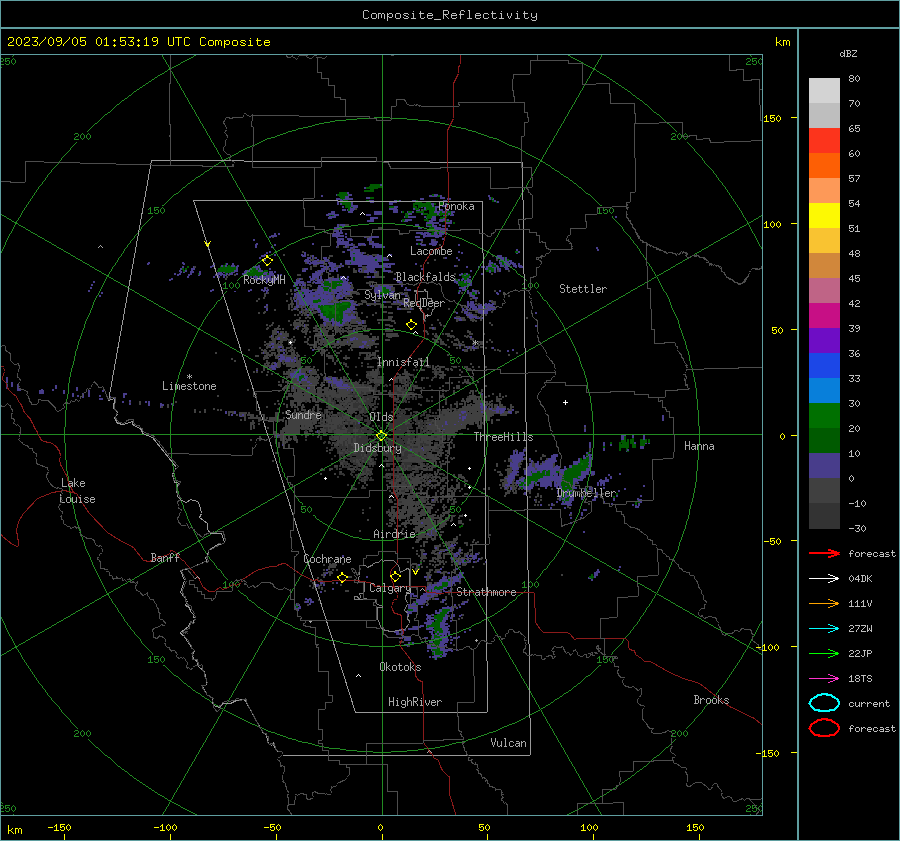This screenshot has width=900, height=841.
Task: Click the Strathmore town label
Action: (486, 592)
